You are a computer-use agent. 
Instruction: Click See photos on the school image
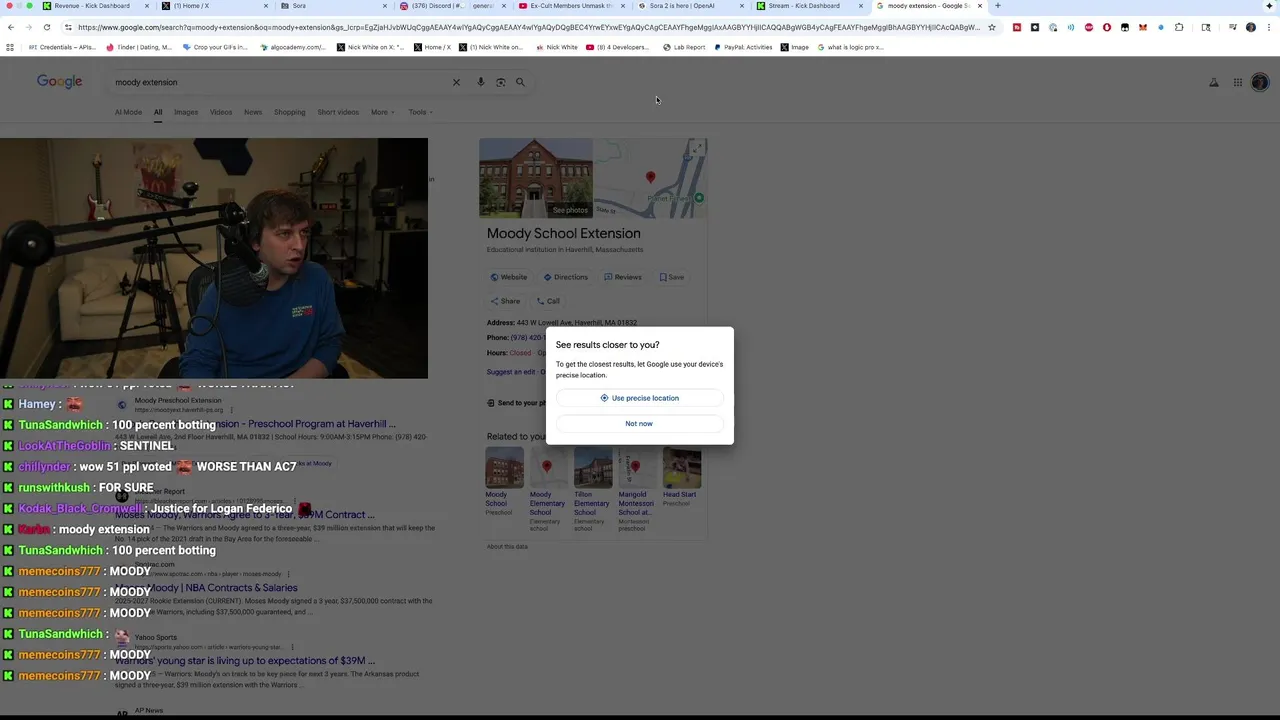tap(570, 210)
